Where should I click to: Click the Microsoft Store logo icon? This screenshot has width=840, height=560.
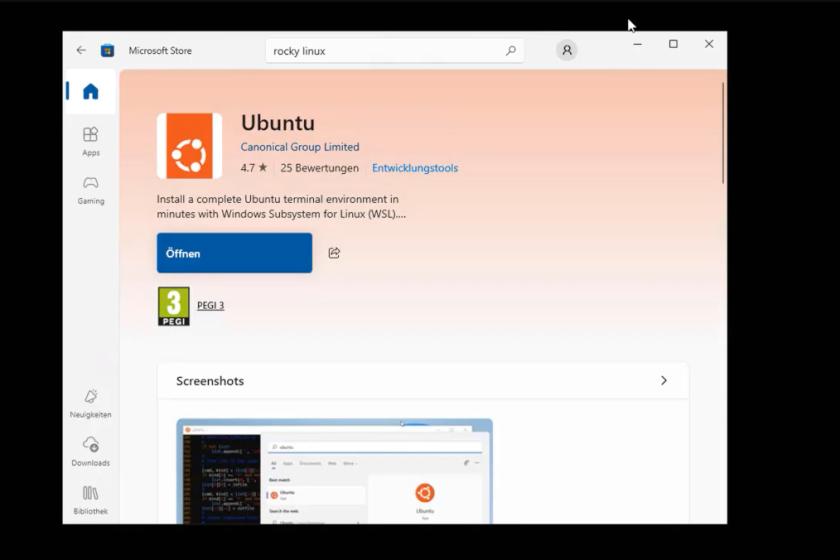108,50
